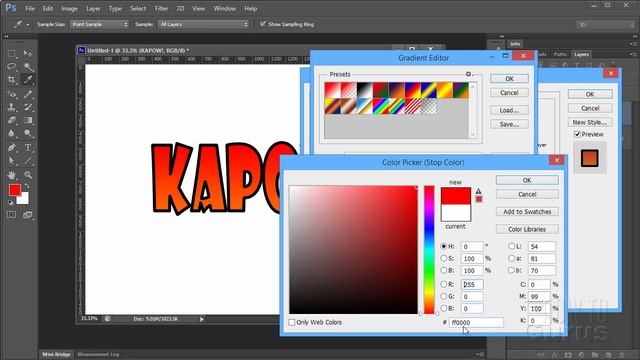Select the G (green) radio button
The image size is (640, 360).
click(x=444, y=296)
